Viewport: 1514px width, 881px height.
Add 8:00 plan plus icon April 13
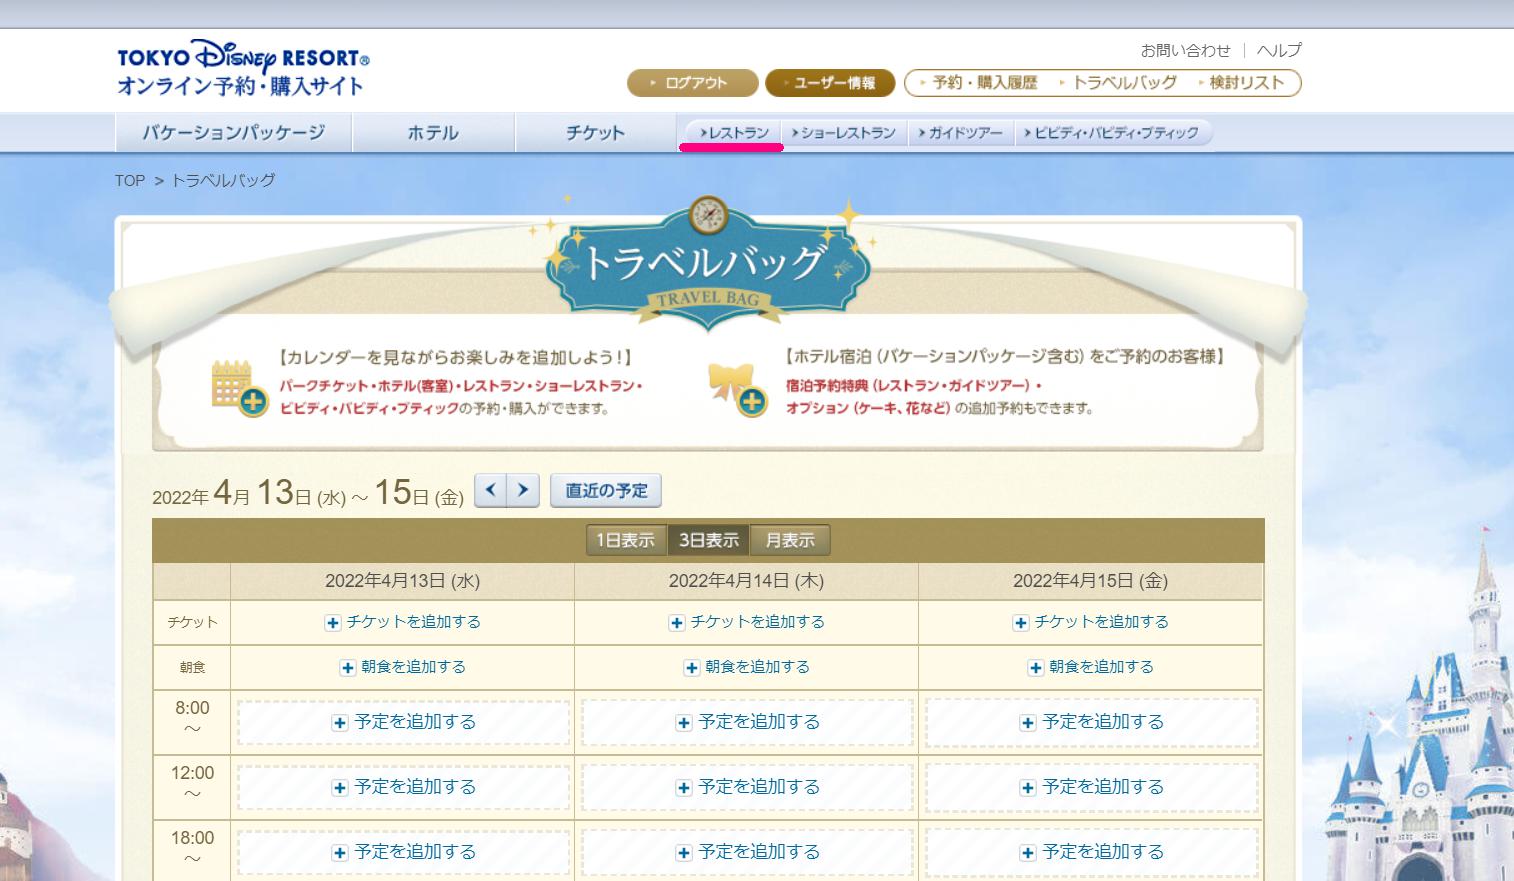pos(340,723)
